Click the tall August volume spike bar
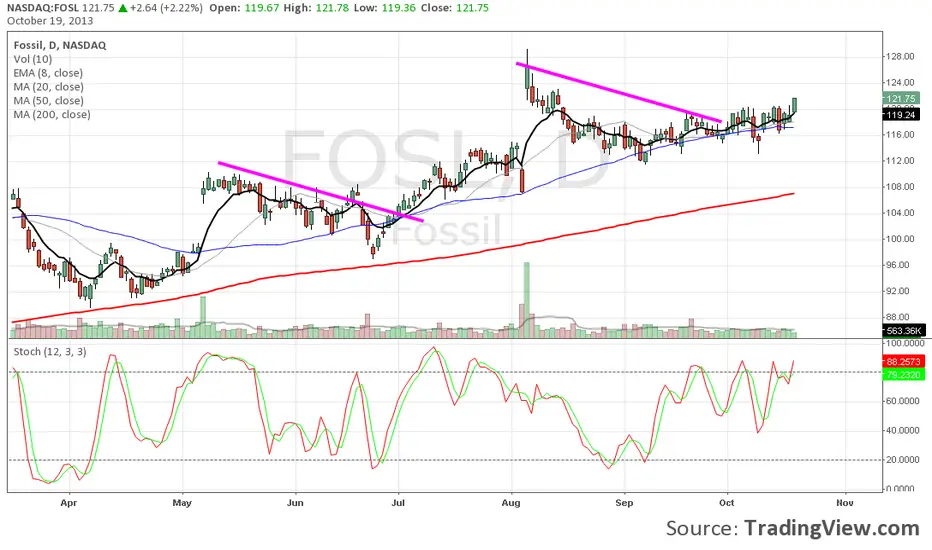This screenshot has height=550, width=932. click(527, 300)
